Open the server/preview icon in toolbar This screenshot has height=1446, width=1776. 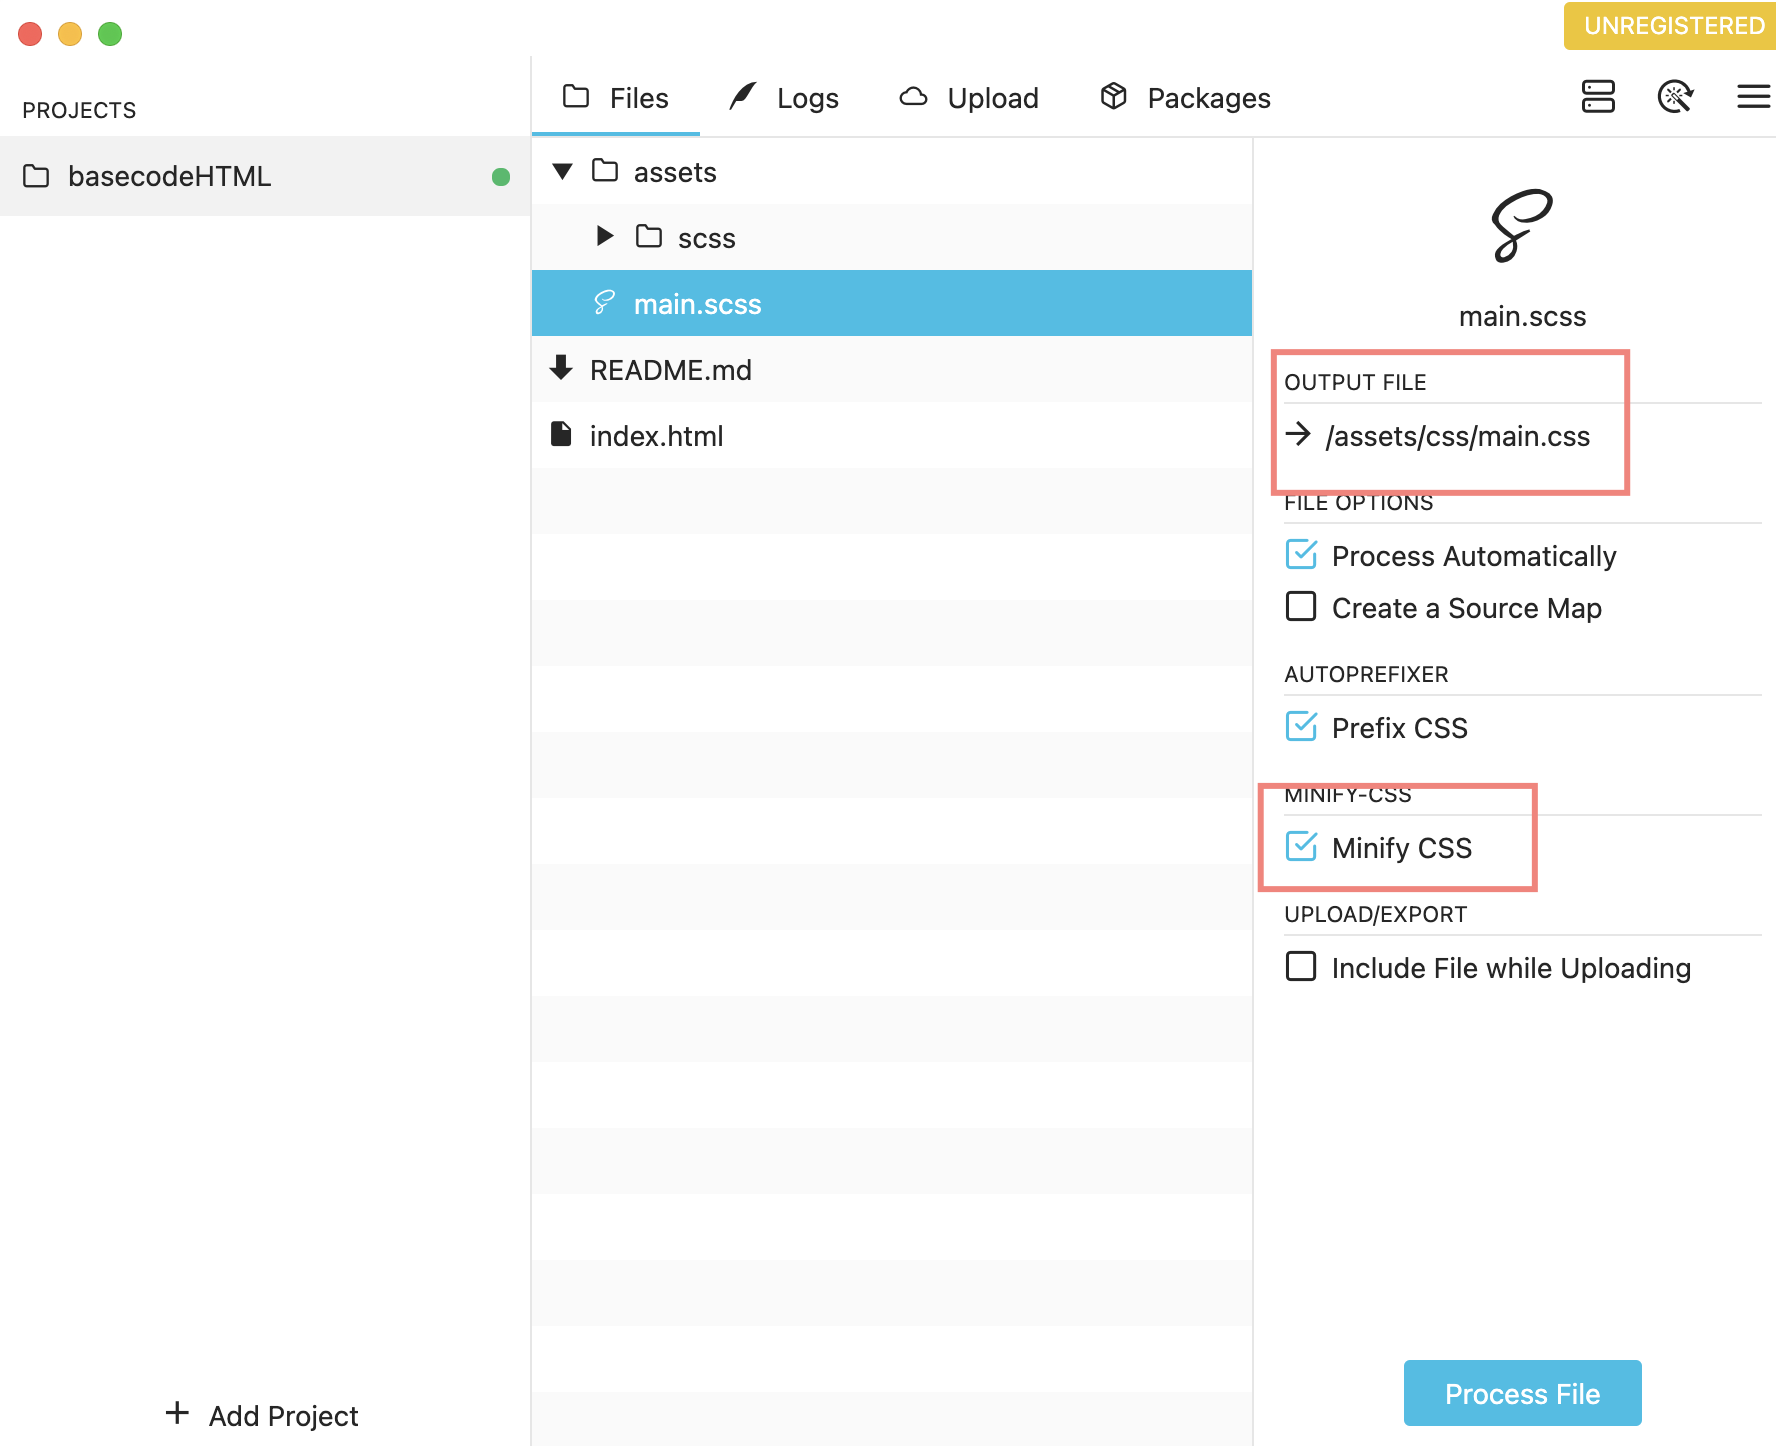click(1598, 97)
